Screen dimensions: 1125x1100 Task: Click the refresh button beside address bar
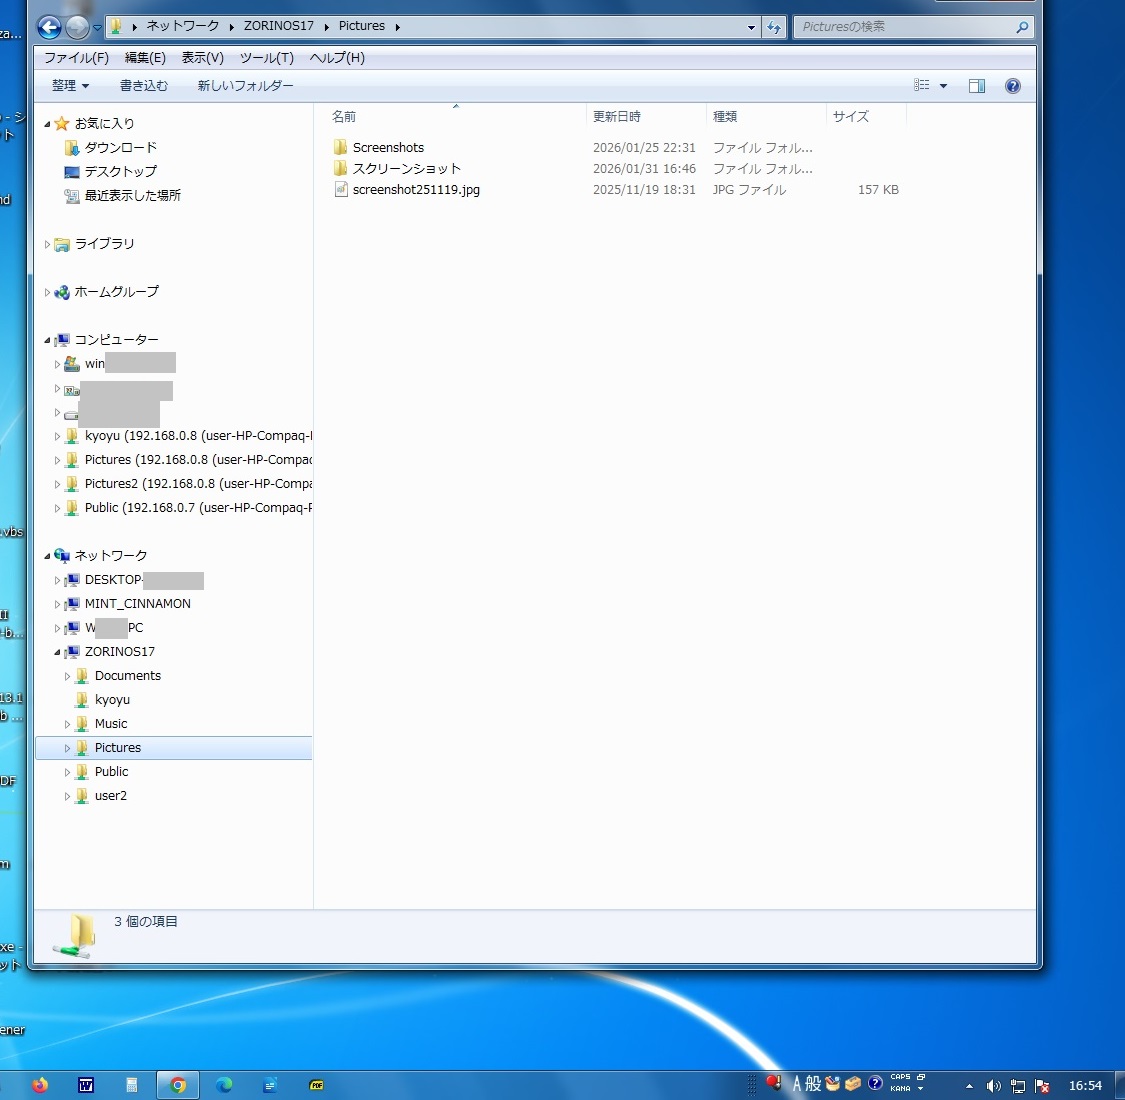click(773, 27)
